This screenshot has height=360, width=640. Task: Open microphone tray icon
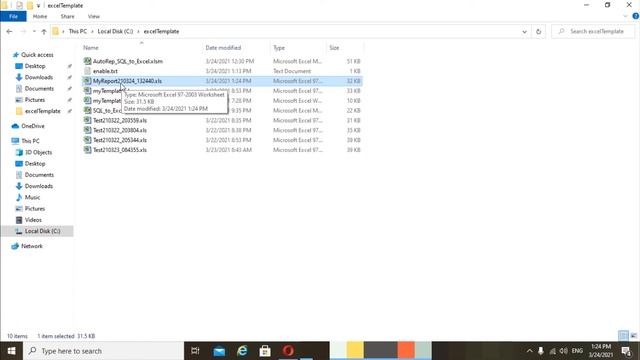(541, 351)
